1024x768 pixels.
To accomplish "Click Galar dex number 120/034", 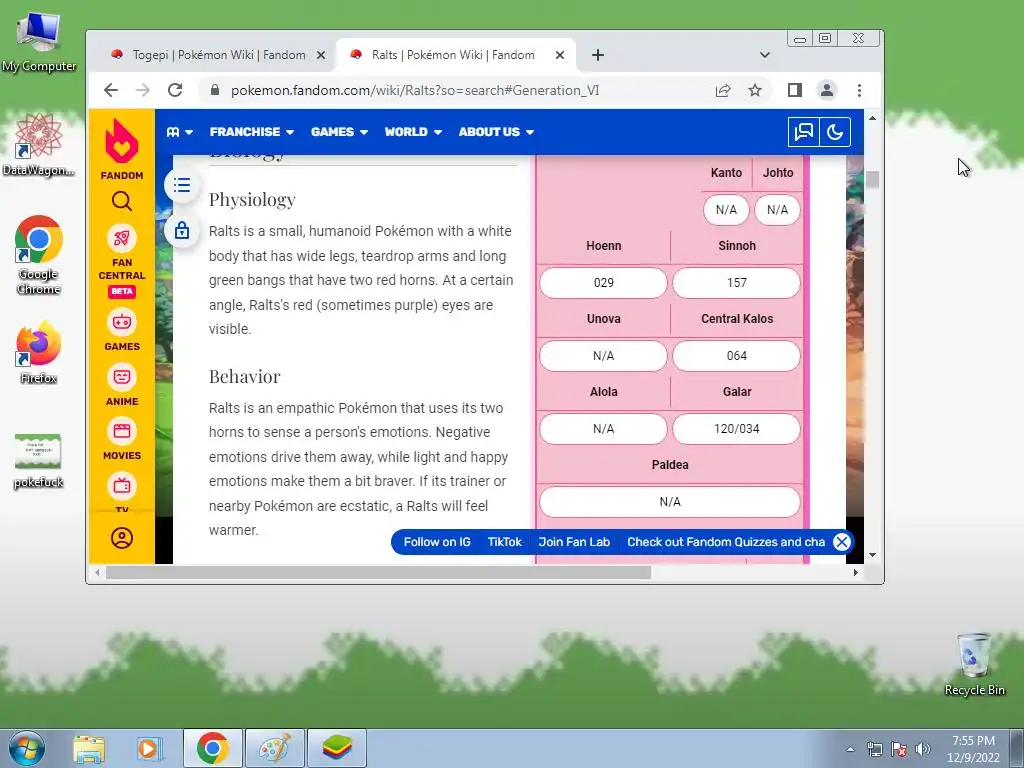I will (737, 429).
